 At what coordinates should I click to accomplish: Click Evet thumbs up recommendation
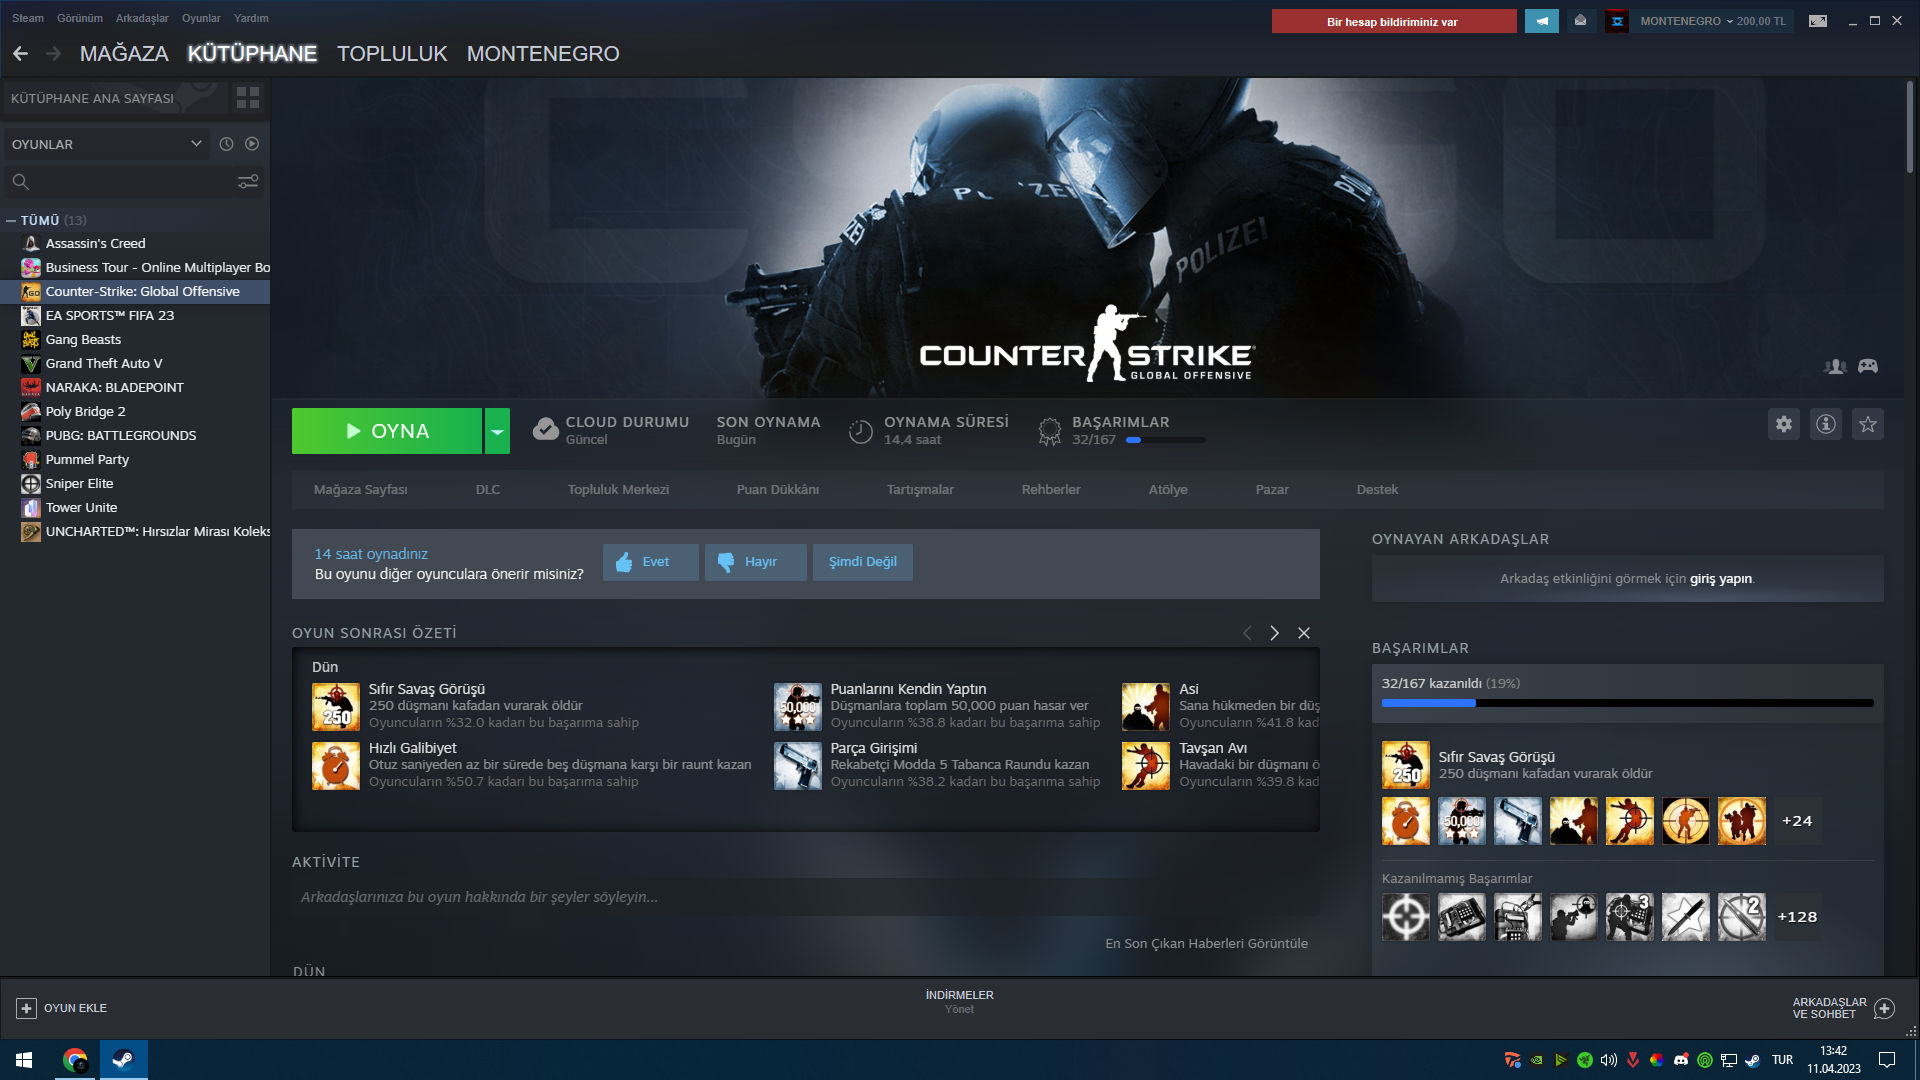point(650,562)
